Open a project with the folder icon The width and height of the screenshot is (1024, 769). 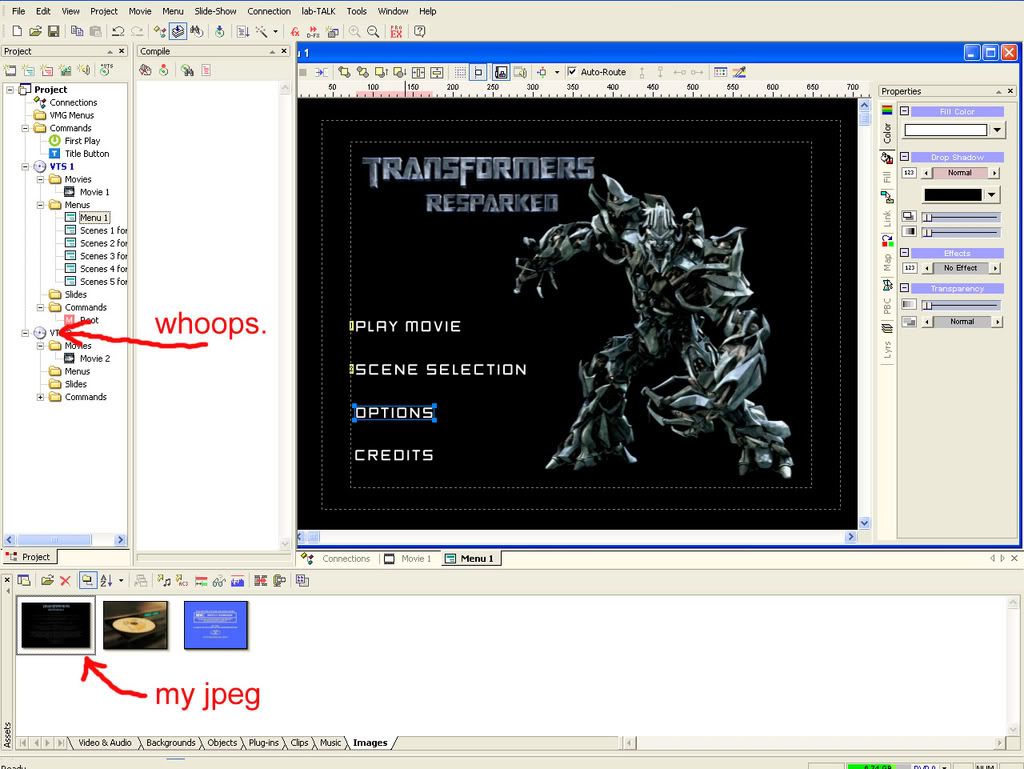pyautogui.click(x=35, y=31)
